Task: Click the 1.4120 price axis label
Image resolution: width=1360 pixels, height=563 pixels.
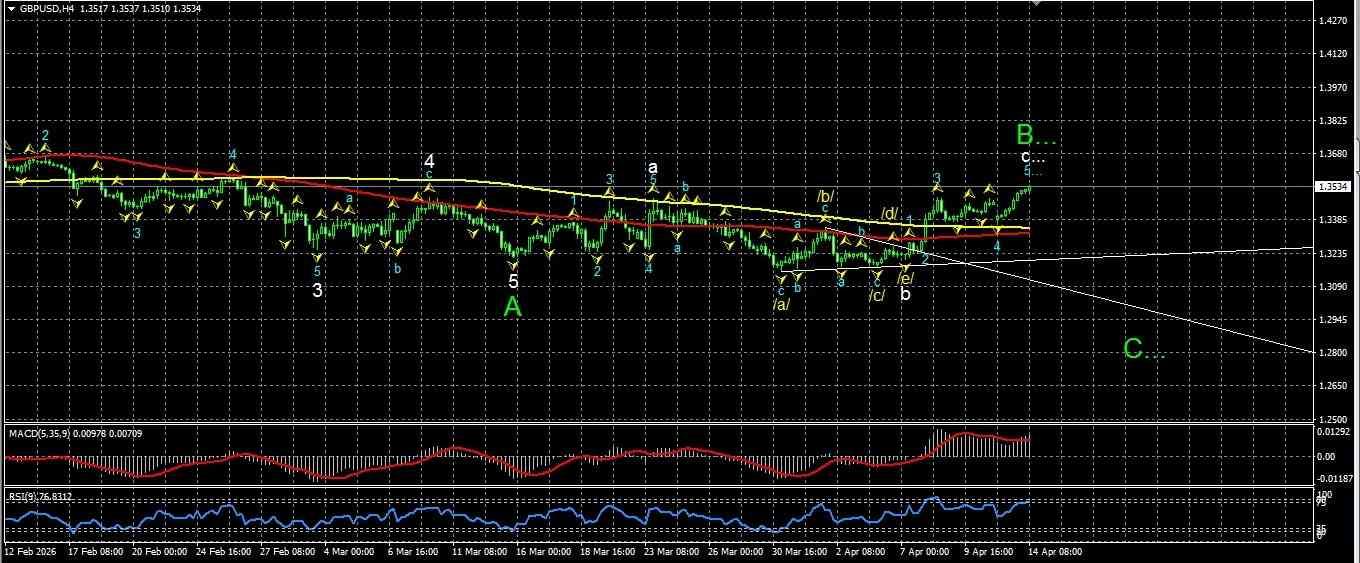Action: [1331, 54]
